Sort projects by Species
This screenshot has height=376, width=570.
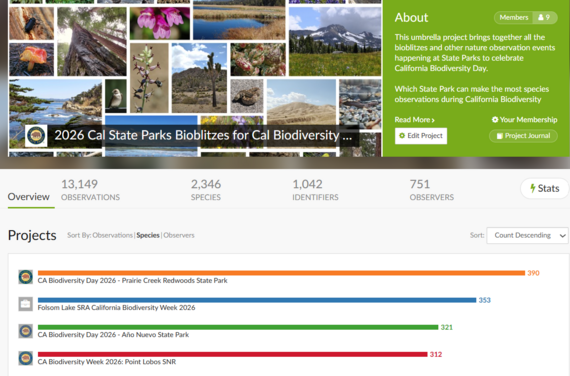coord(148,235)
